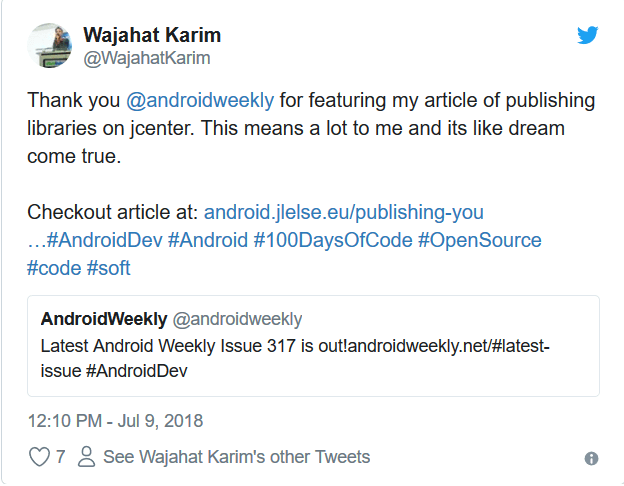The image size is (624, 486).
Task: Like the tweet with heart icon
Action: [39, 456]
